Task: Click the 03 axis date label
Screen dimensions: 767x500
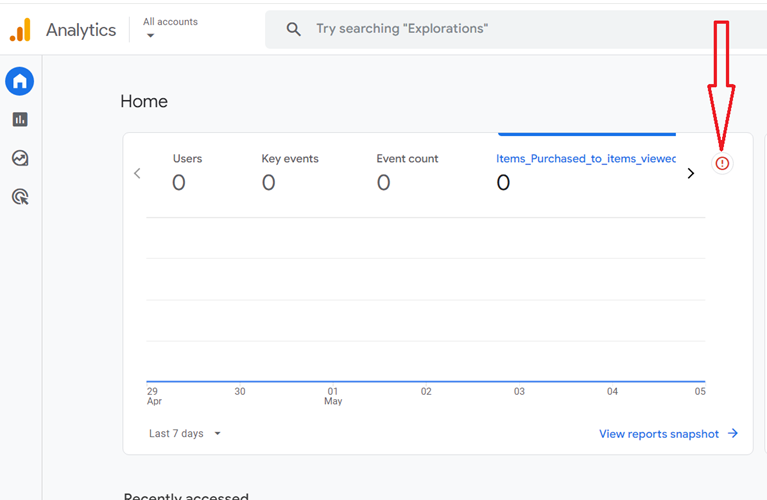Action: pos(519,391)
